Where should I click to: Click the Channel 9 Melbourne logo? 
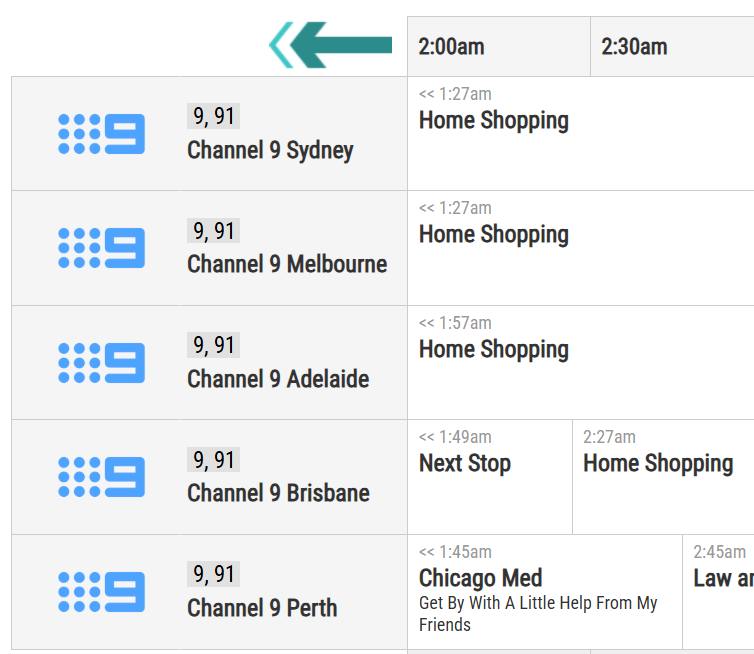pos(101,248)
